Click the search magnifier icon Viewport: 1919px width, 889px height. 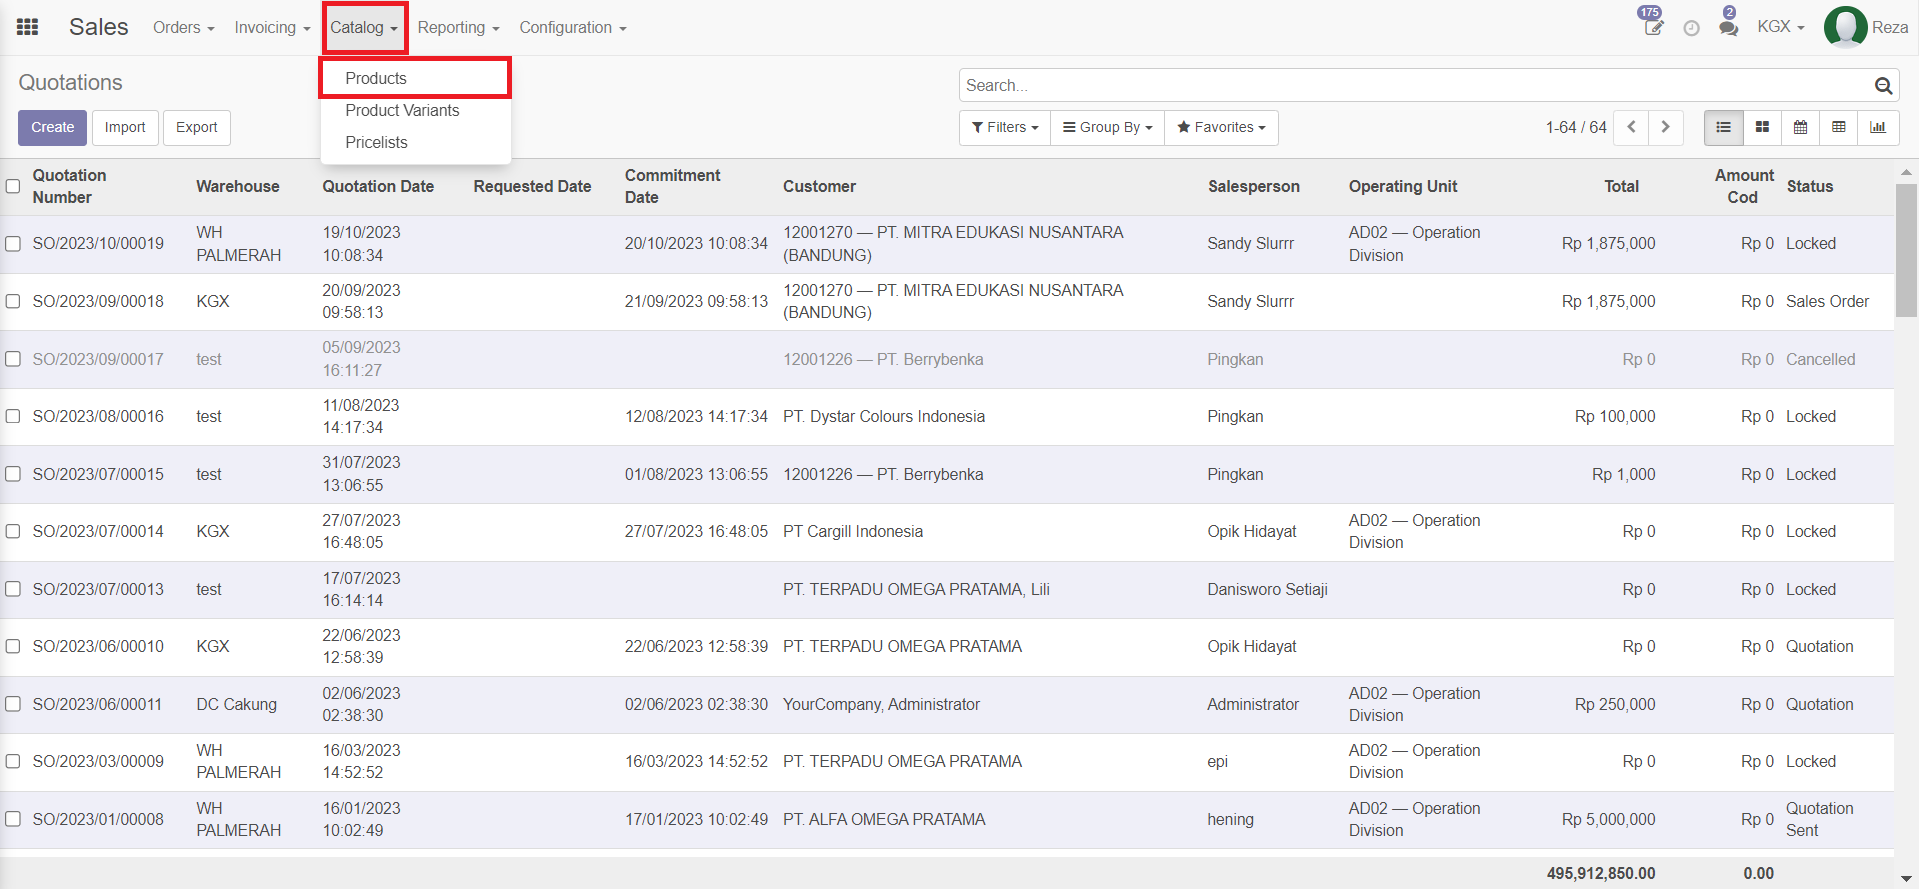(x=1883, y=86)
